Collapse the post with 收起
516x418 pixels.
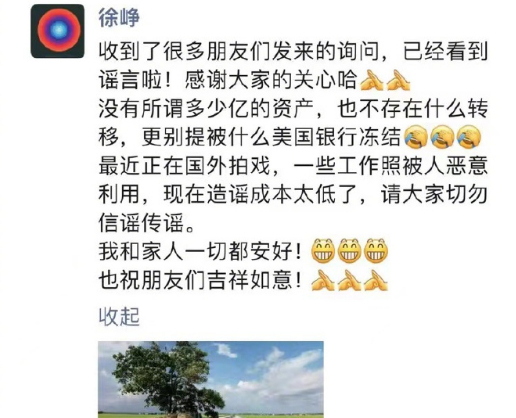point(119,317)
